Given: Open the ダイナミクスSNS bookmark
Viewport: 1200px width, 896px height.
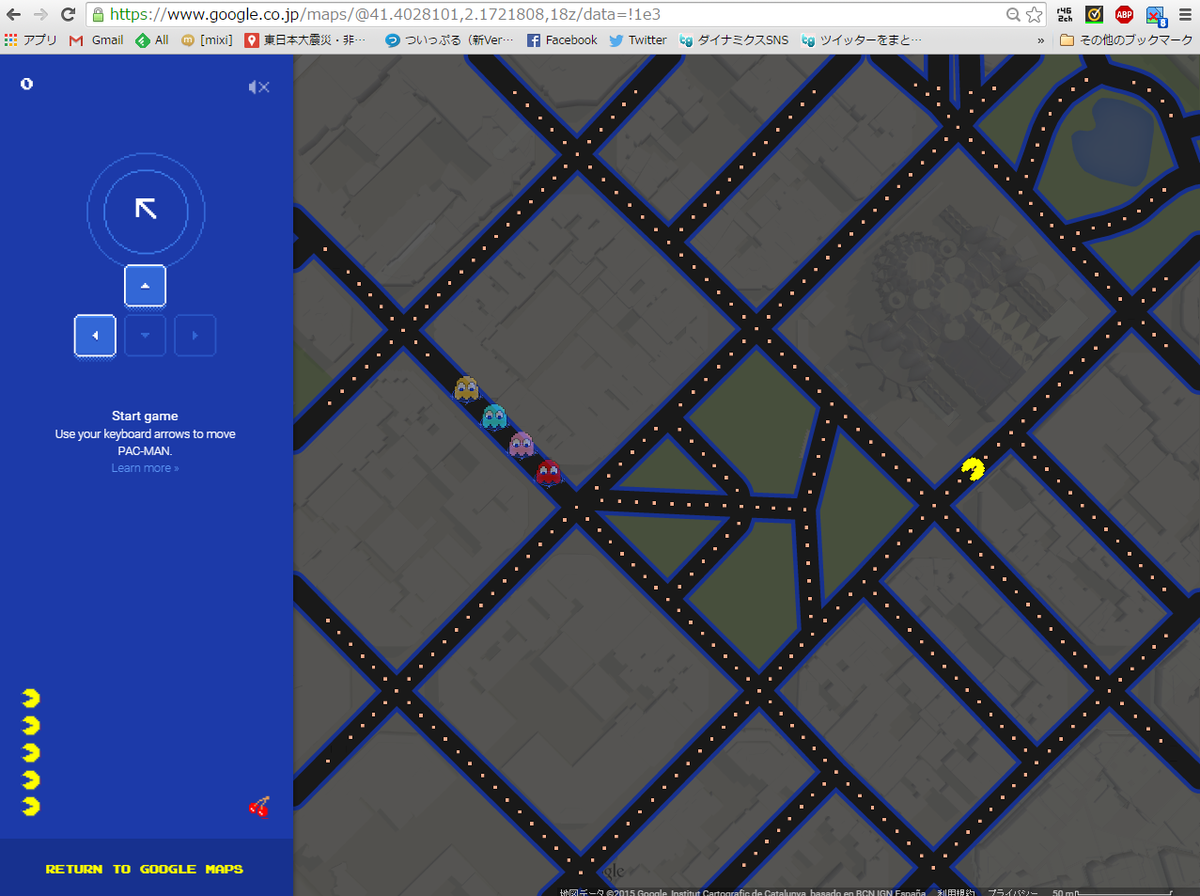Looking at the screenshot, I should [733, 40].
